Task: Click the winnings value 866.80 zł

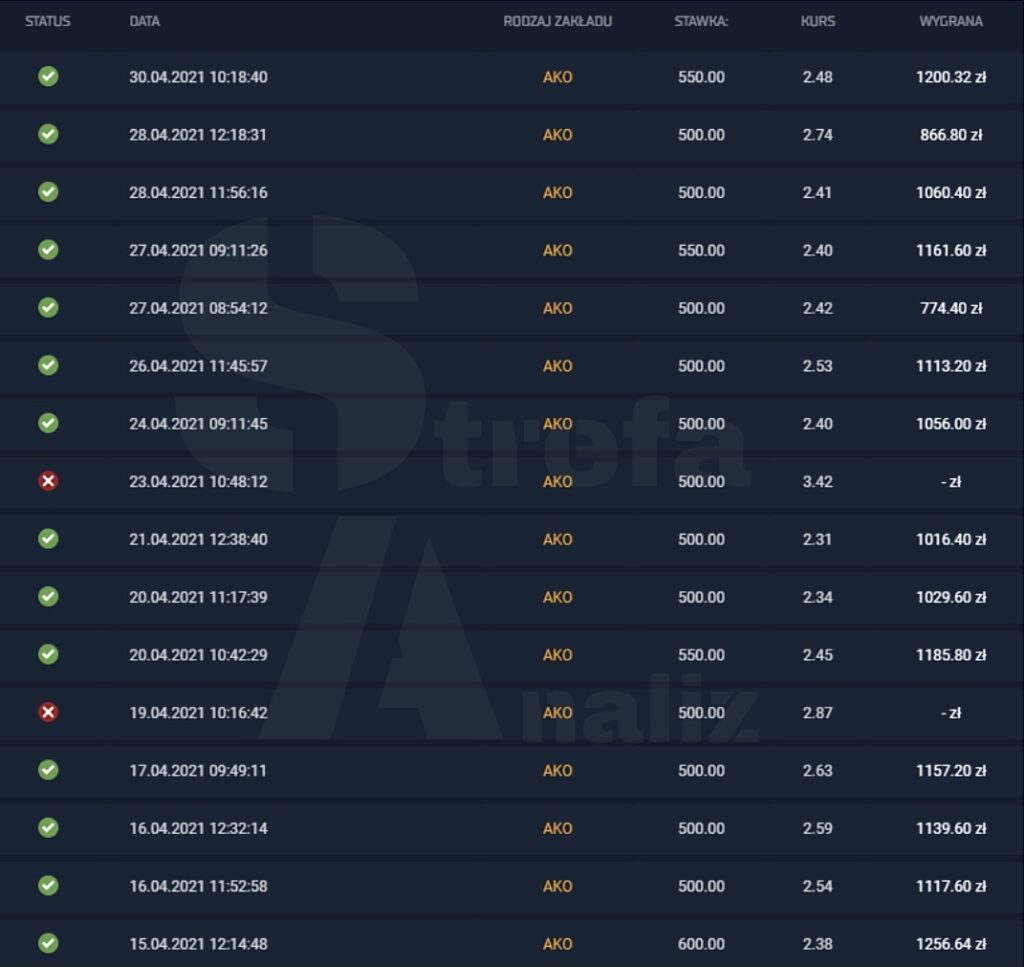Action: [951, 135]
